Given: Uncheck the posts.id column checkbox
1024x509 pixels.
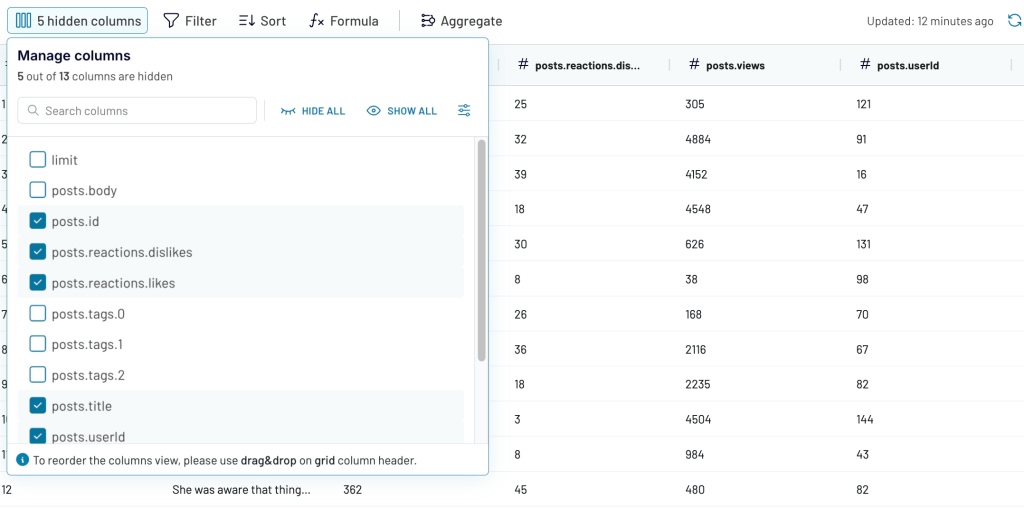Looking at the screenshot, I should coord(38,221).
